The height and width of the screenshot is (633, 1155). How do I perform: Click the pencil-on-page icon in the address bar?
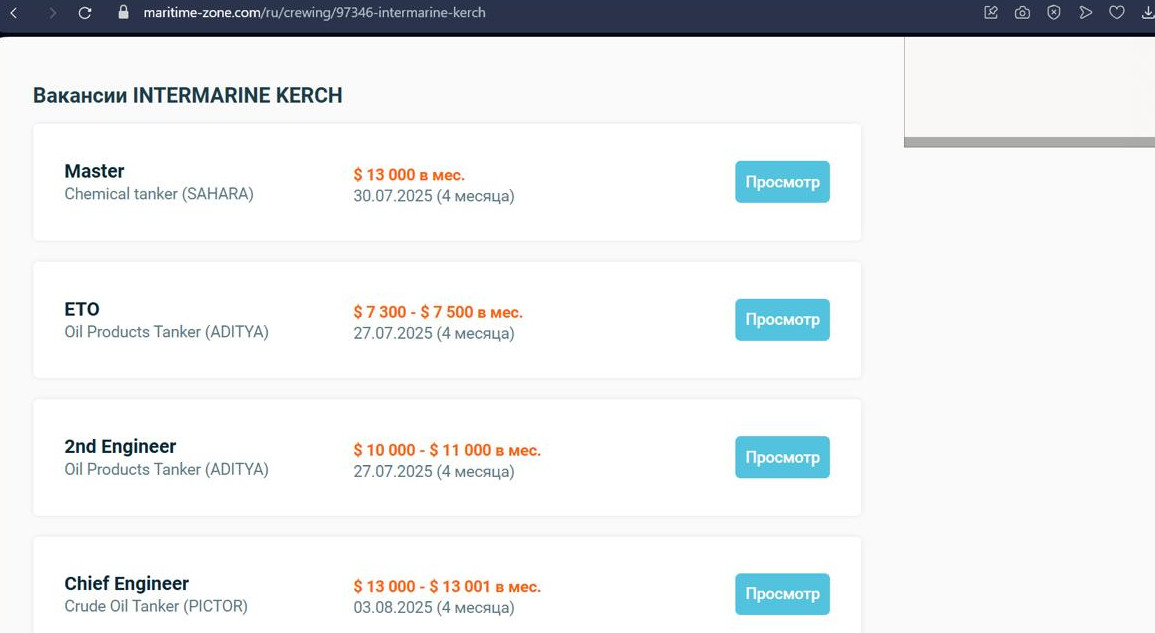click(991, 13)
